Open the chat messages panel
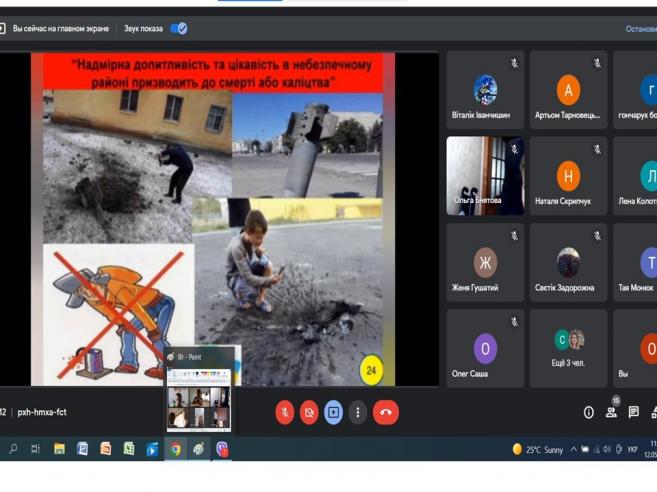 pyautogui.click(x=633, y=412)
